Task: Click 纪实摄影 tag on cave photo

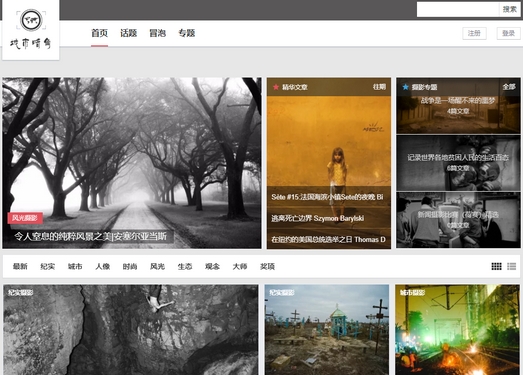Action: click(20, 293)
